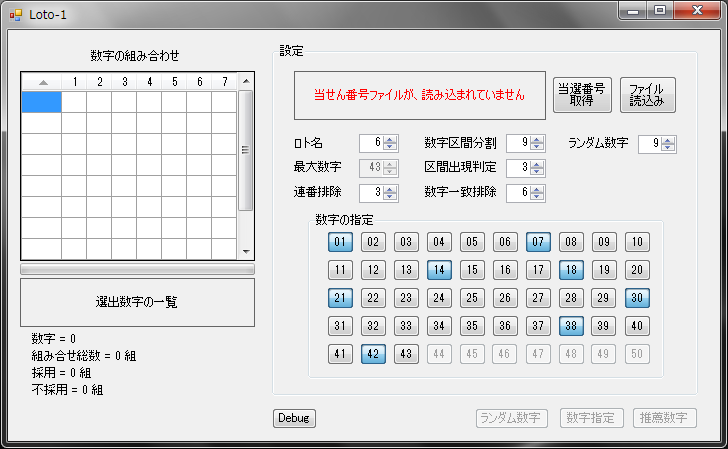Select number 36 toggle button
This screenshot has width=728, height=449.
[505, 326]
